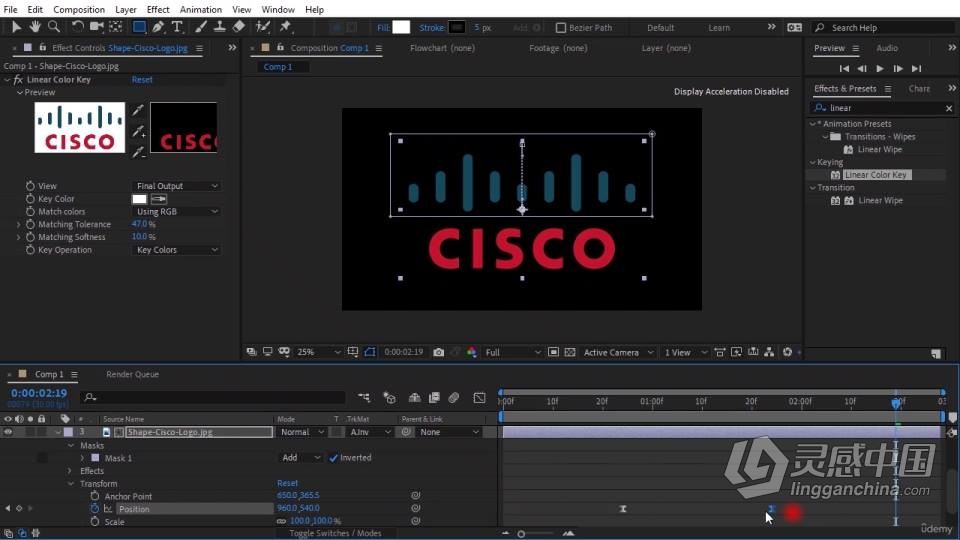Uncheck Inverted on Mask 1
The image size is (960, 540).
[x=333, y=458]
